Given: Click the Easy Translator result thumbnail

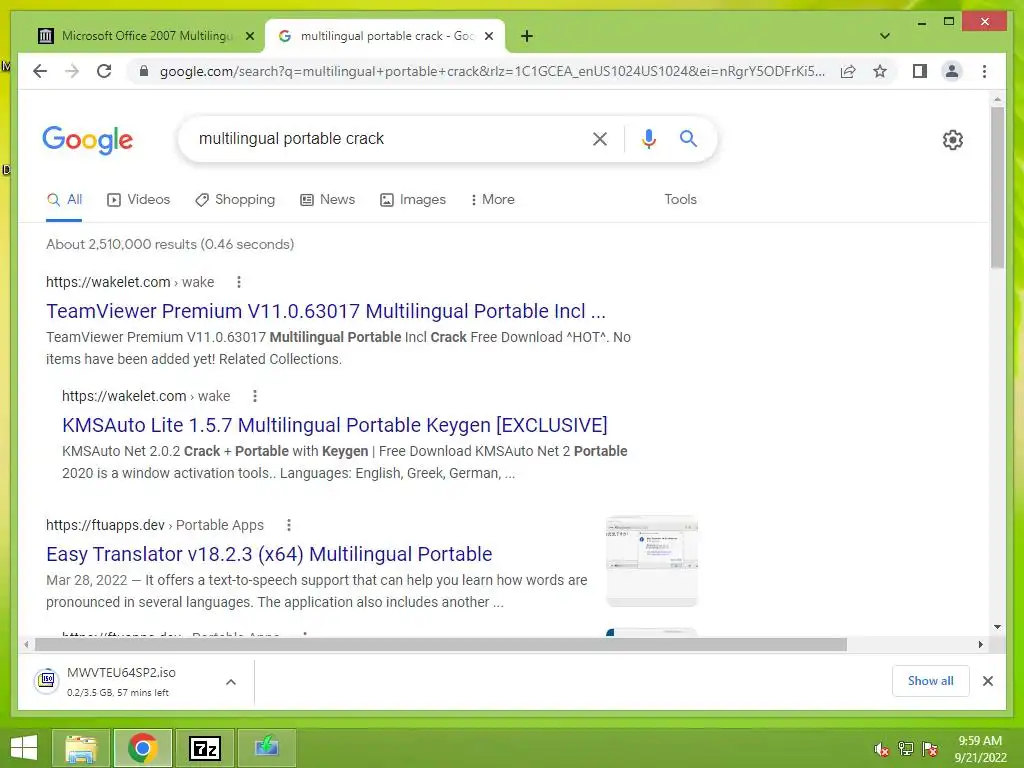Looking at the screenshot, I should 652,562.
